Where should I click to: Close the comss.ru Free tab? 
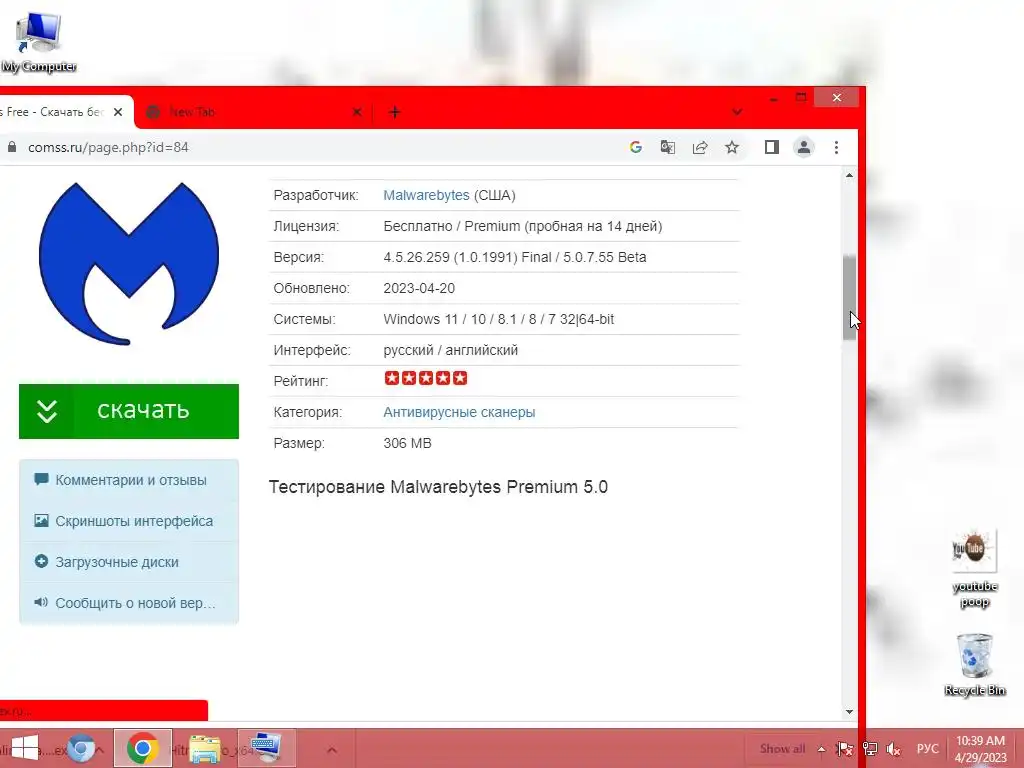click(x=118, y=112)
